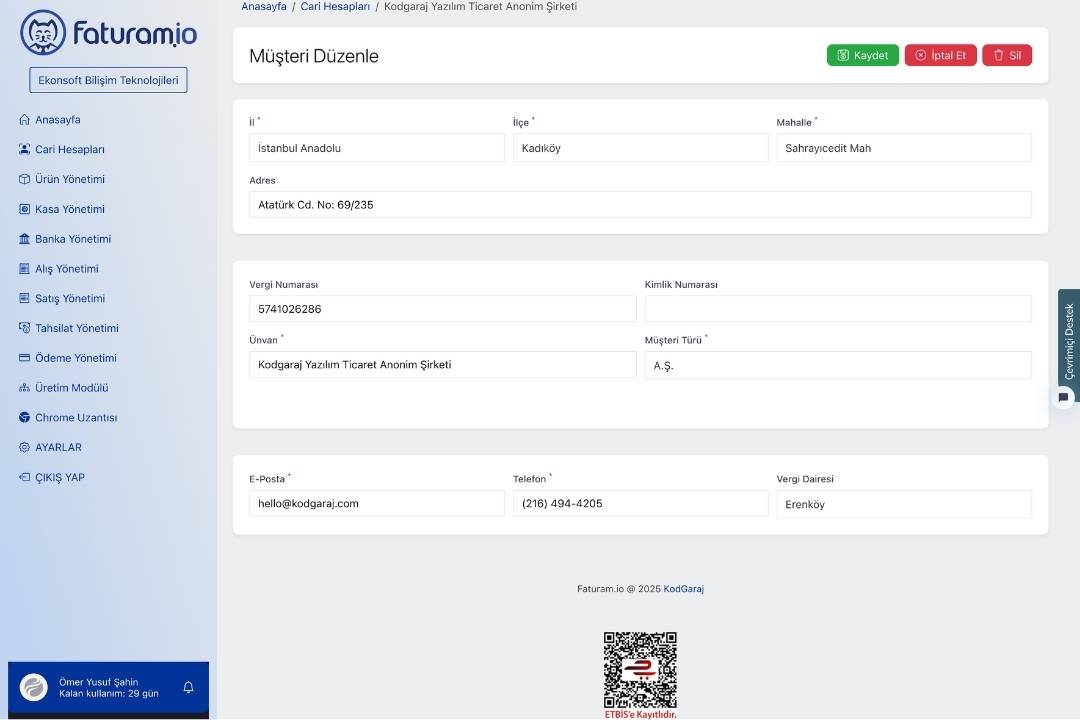This screenshot has width=1080, height=720.
Task: Follow the Cari Hesapları breadcrumb link
Action: (335, 6)
